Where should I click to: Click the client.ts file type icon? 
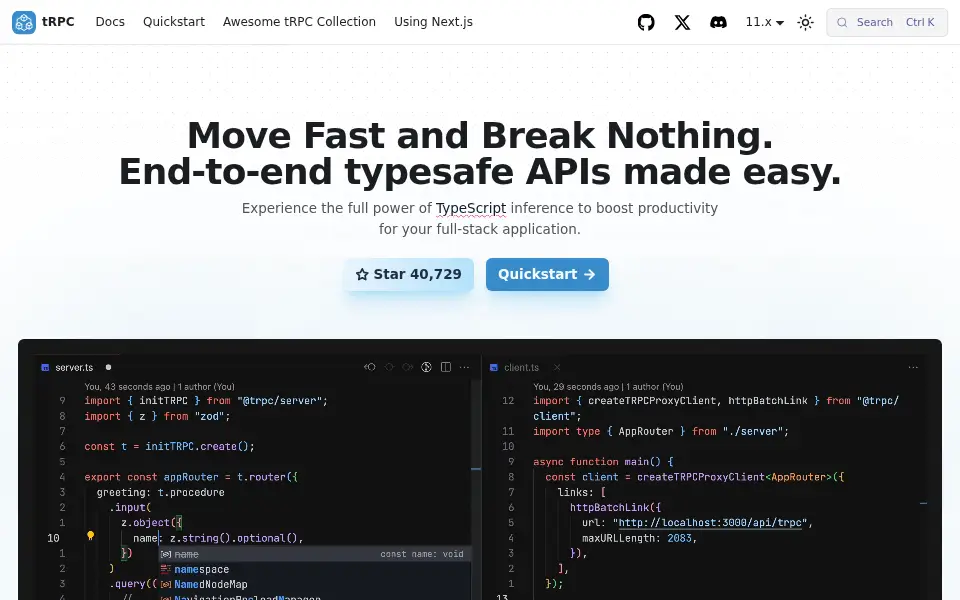[x=493, y=367]
